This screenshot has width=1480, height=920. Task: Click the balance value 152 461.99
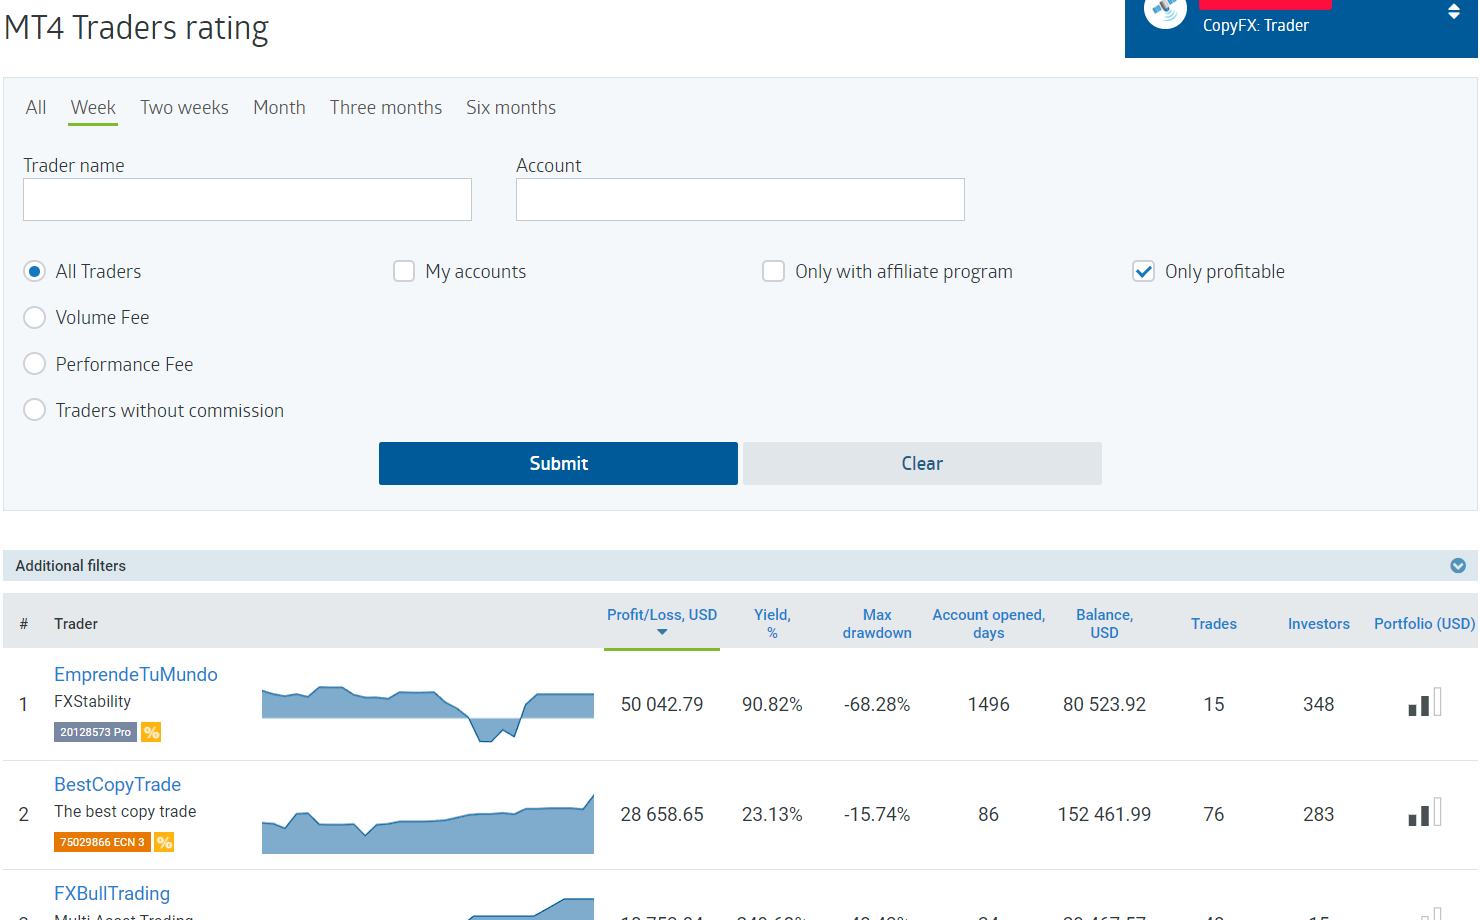click(1104, 814)
